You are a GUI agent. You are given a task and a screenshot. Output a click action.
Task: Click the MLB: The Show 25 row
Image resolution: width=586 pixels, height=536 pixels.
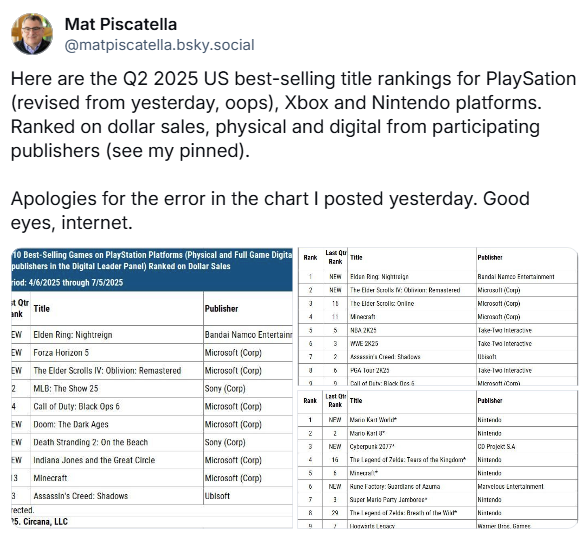pyautogui.click(x=152, y=388)
